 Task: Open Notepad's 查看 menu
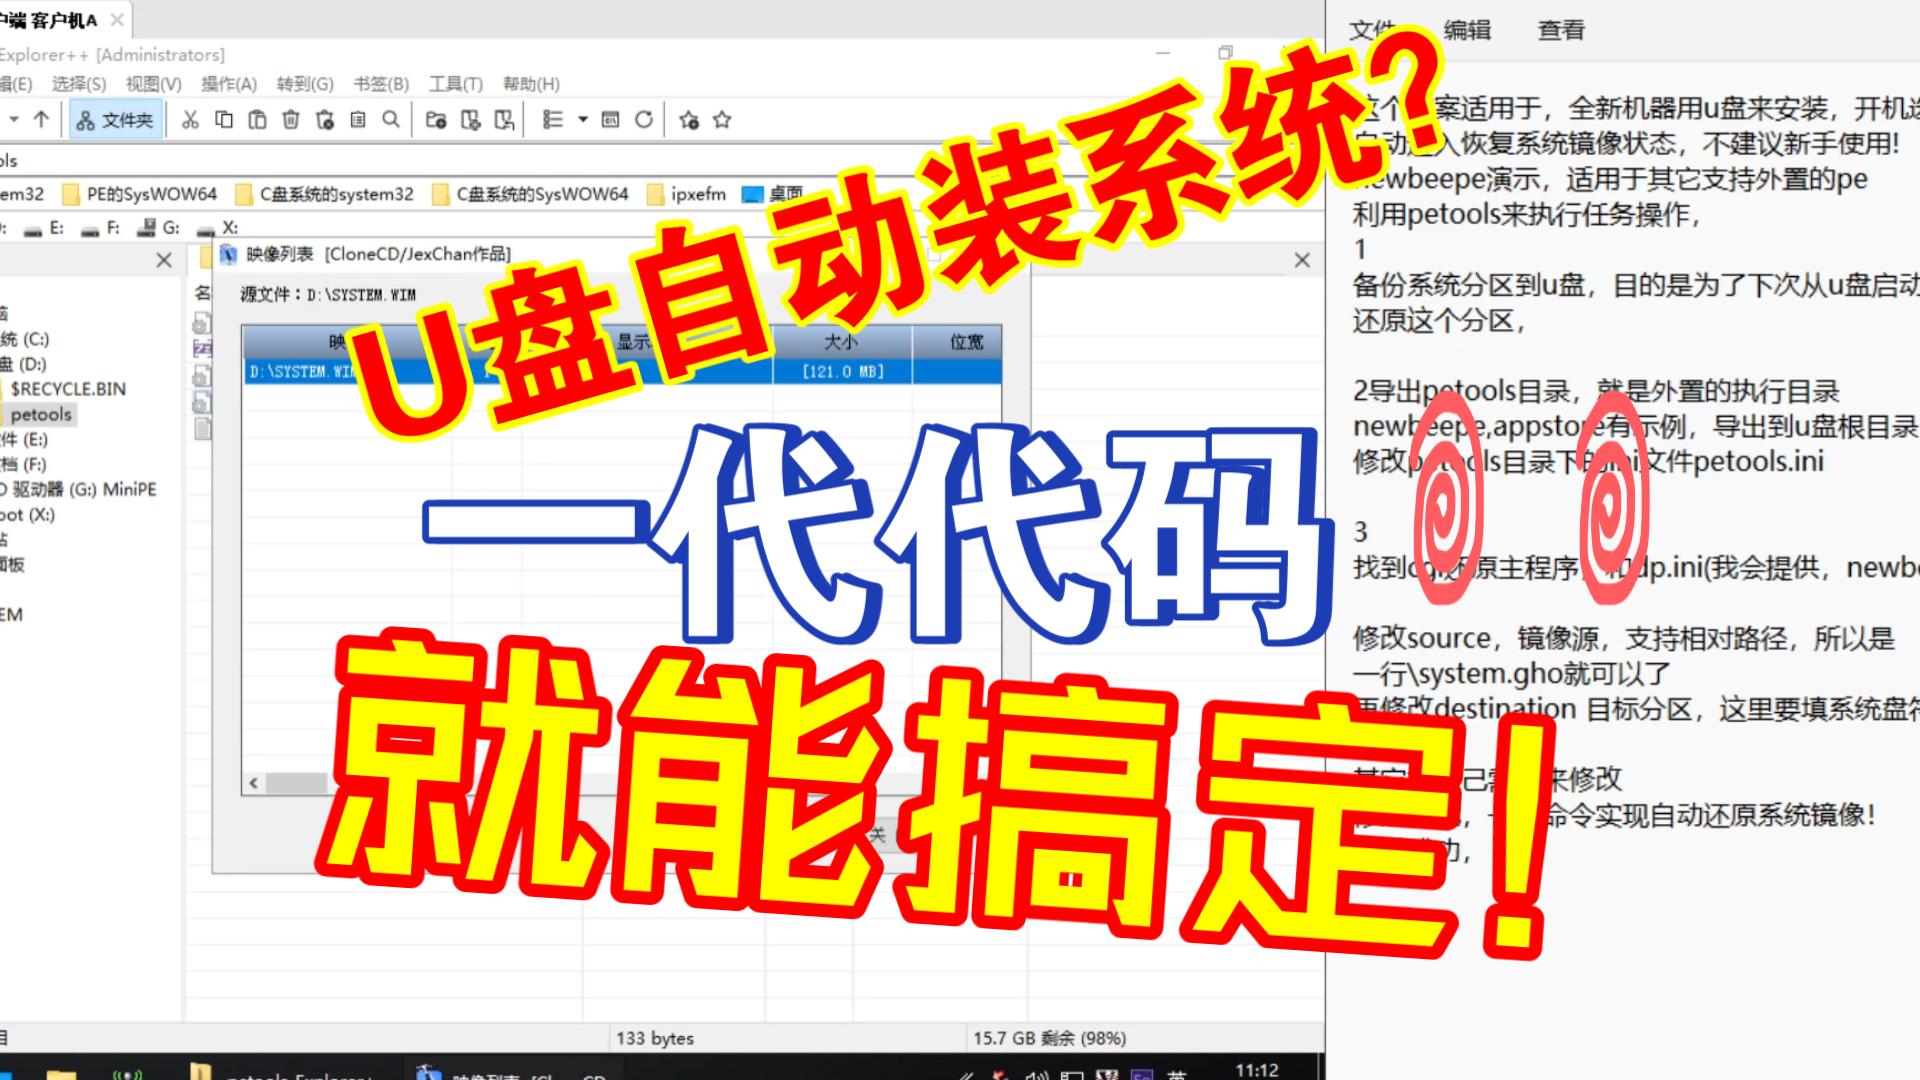pyautogui.click(x=1561, y=30)
